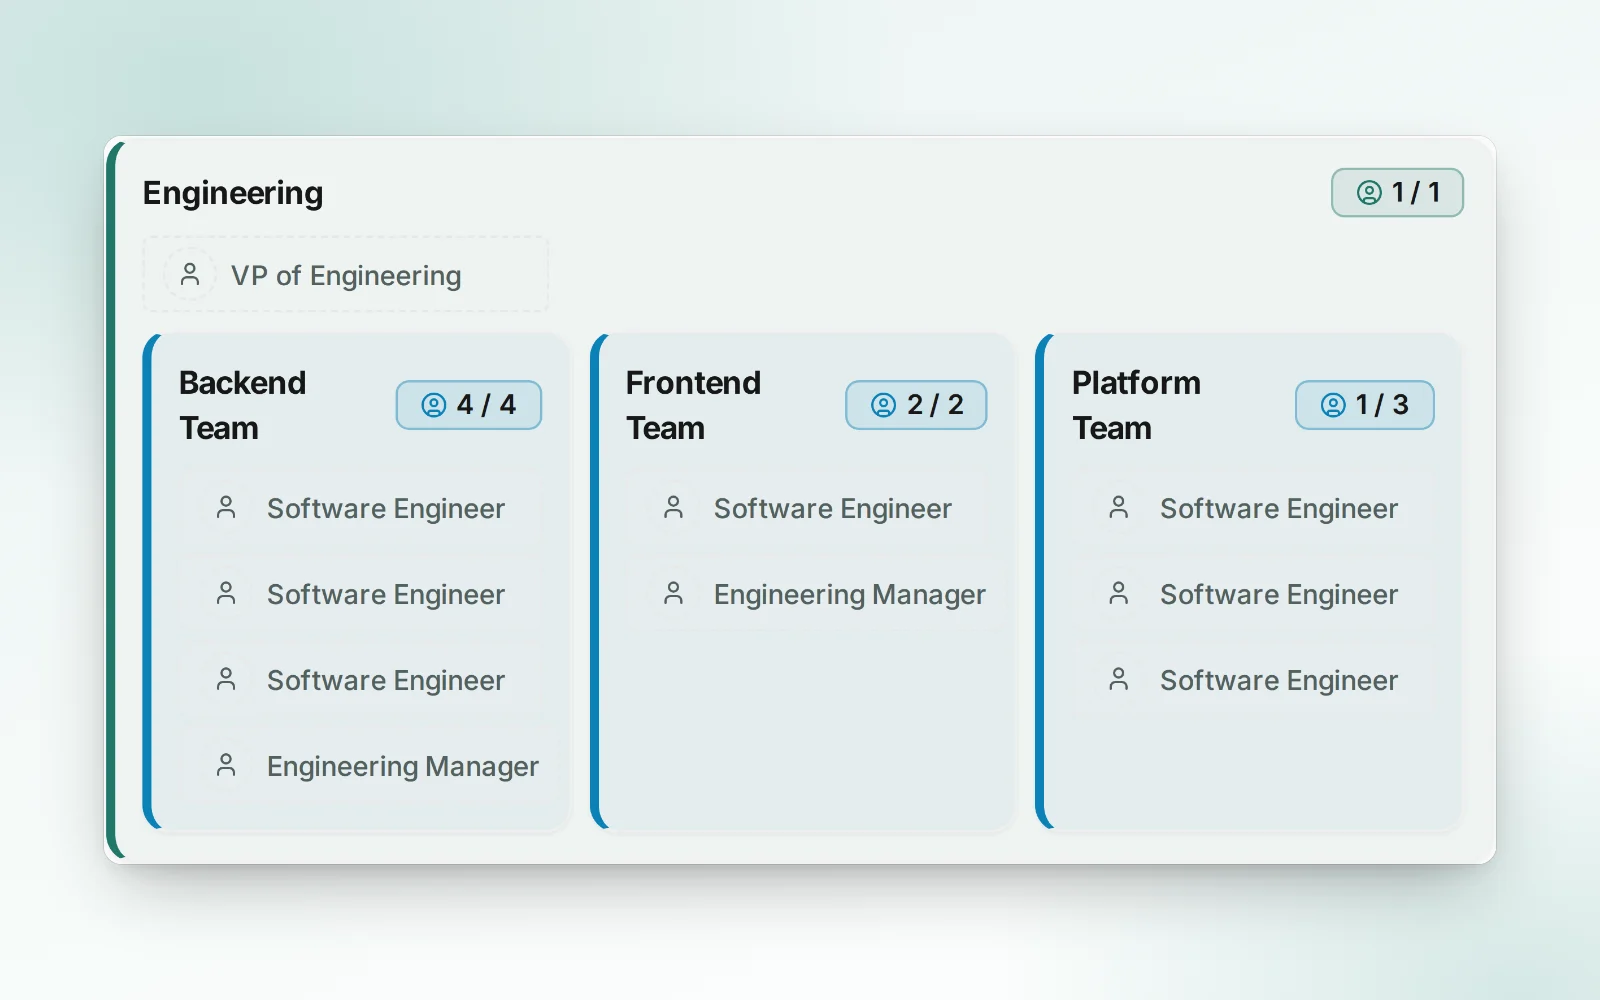Select the third Software Engineer in Platform Team

pyautogui.click(x=1254, y=680)
